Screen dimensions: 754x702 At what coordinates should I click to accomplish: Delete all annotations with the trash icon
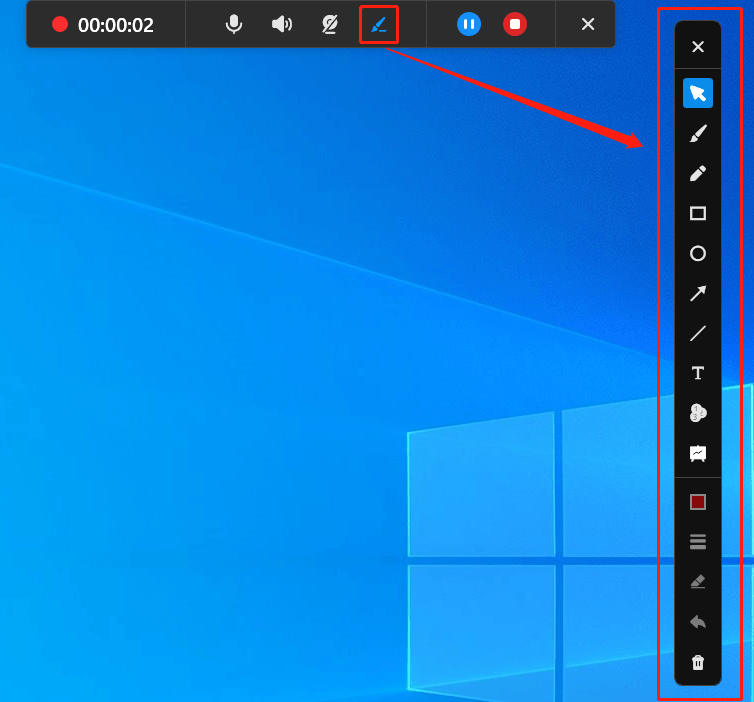coord(698,663)
